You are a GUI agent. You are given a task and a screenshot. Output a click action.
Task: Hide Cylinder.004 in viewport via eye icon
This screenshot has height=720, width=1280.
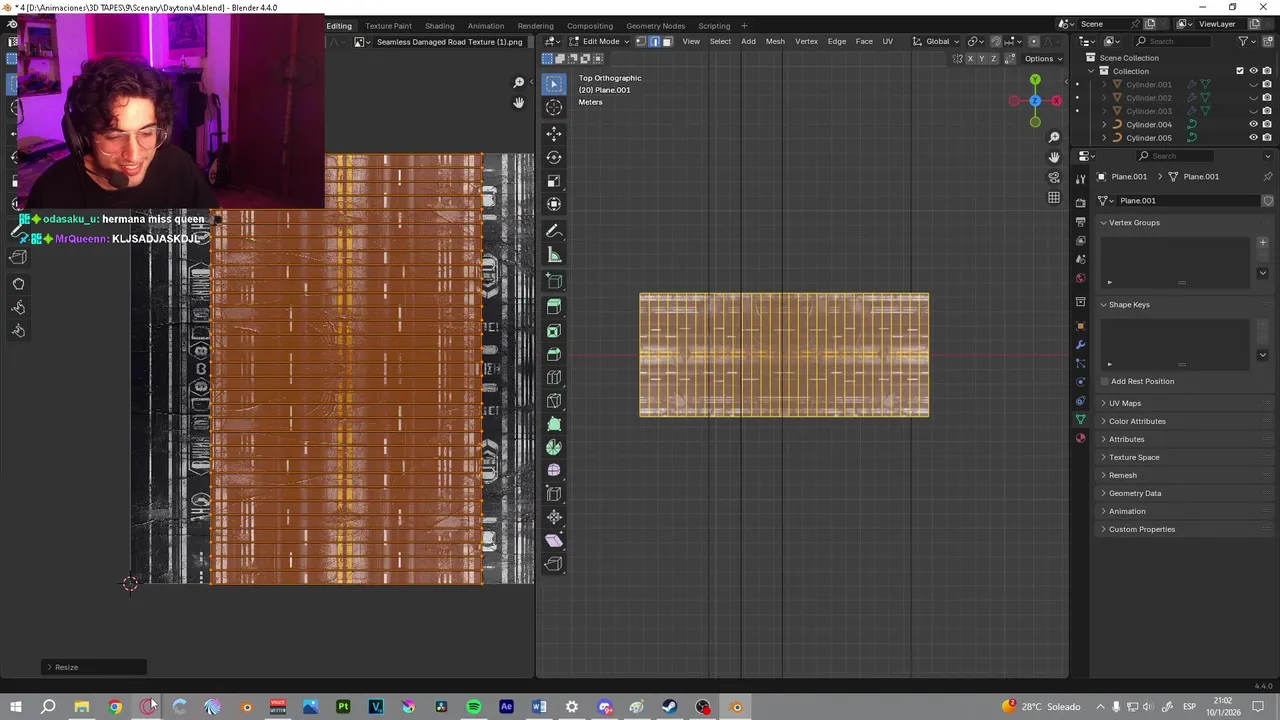tap(1254, 124)
